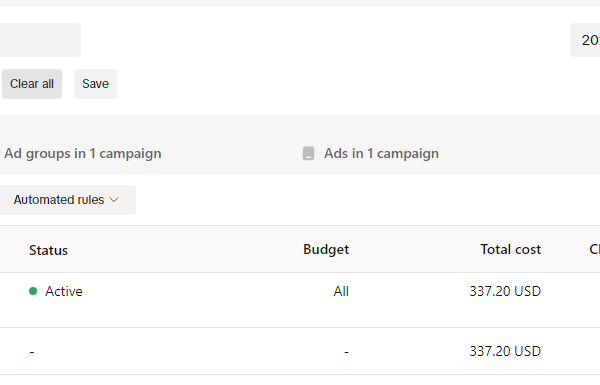Click the dash under the Status column
Image resolution: width=600 pixels, height=385 pixels.
pos(32,352)
